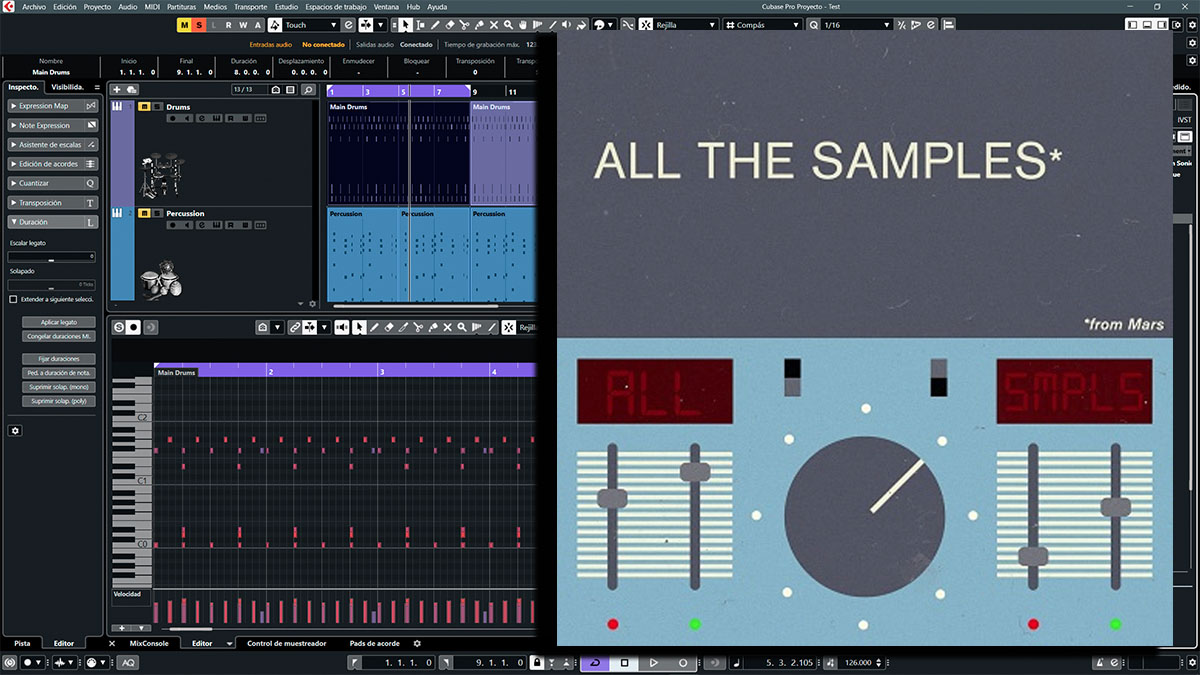
Task: Toggle Acoustic Feedback speaker in key editor
Action: [342, 327]
